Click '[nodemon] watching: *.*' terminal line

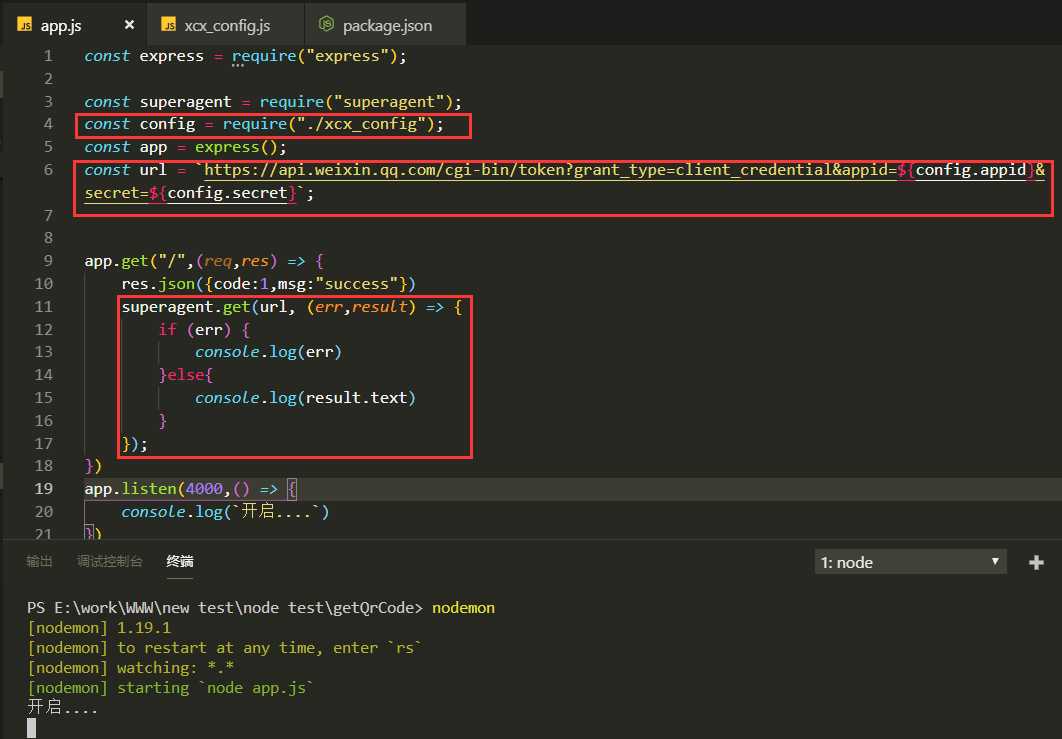coord(131,668)
